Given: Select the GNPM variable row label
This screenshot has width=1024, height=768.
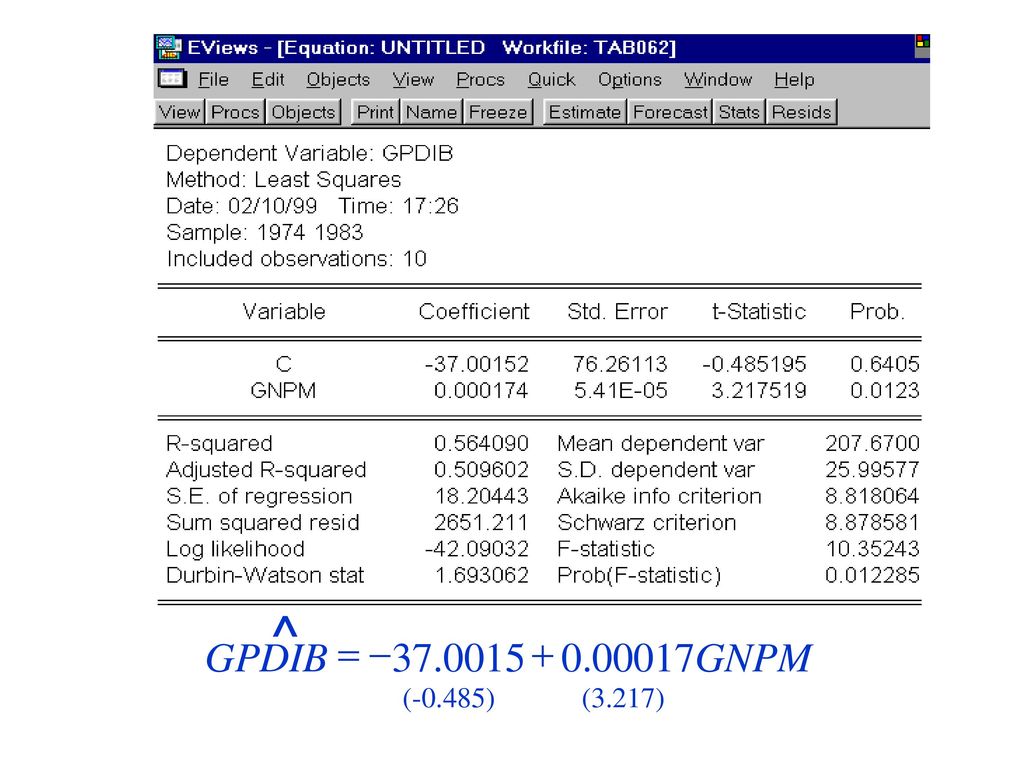Looking at the screenshot, I should tap(283, 391).
